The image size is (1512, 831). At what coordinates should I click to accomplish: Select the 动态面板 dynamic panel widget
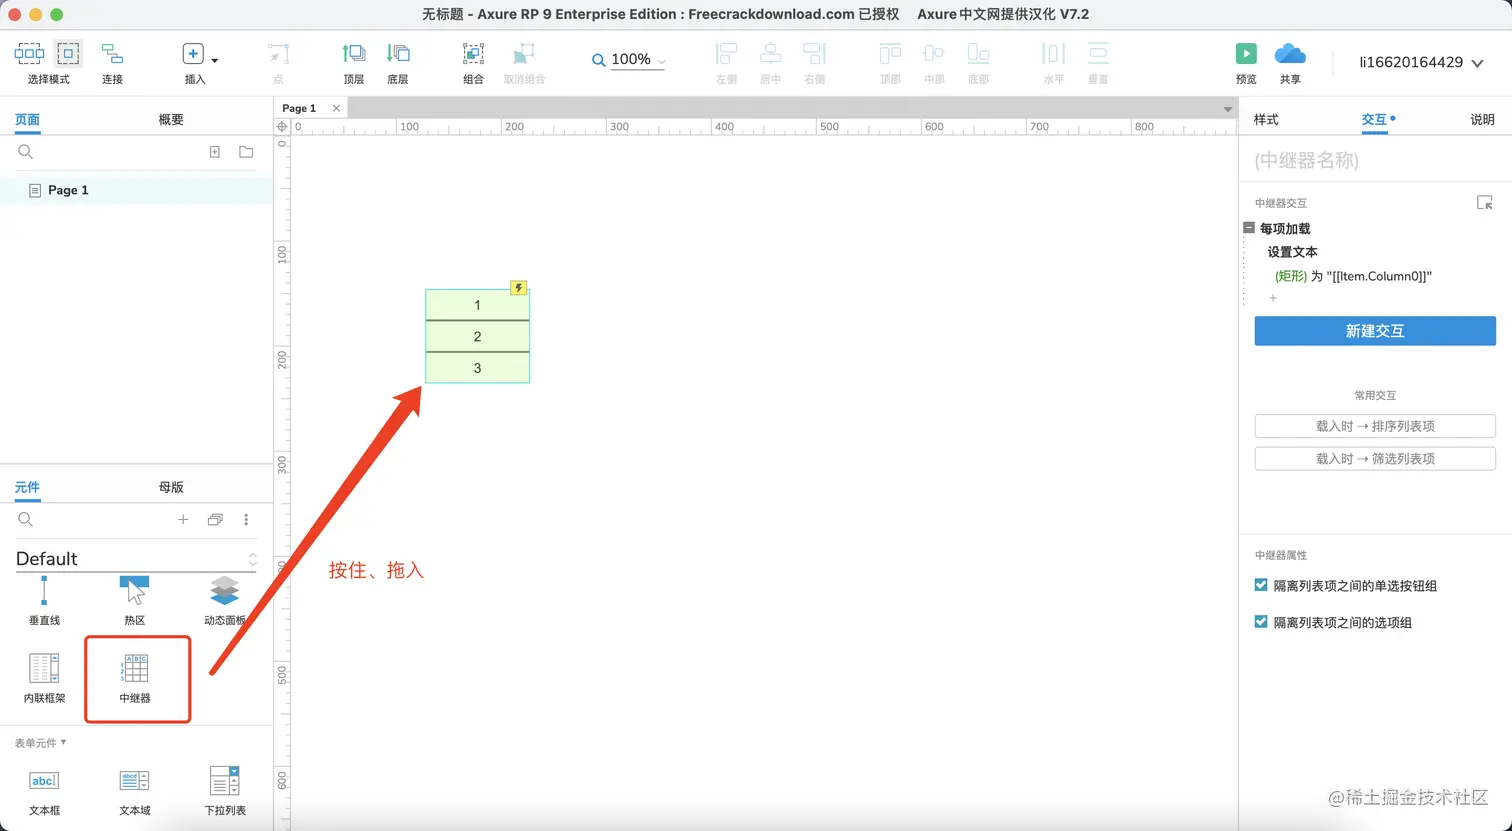point(224,601)
